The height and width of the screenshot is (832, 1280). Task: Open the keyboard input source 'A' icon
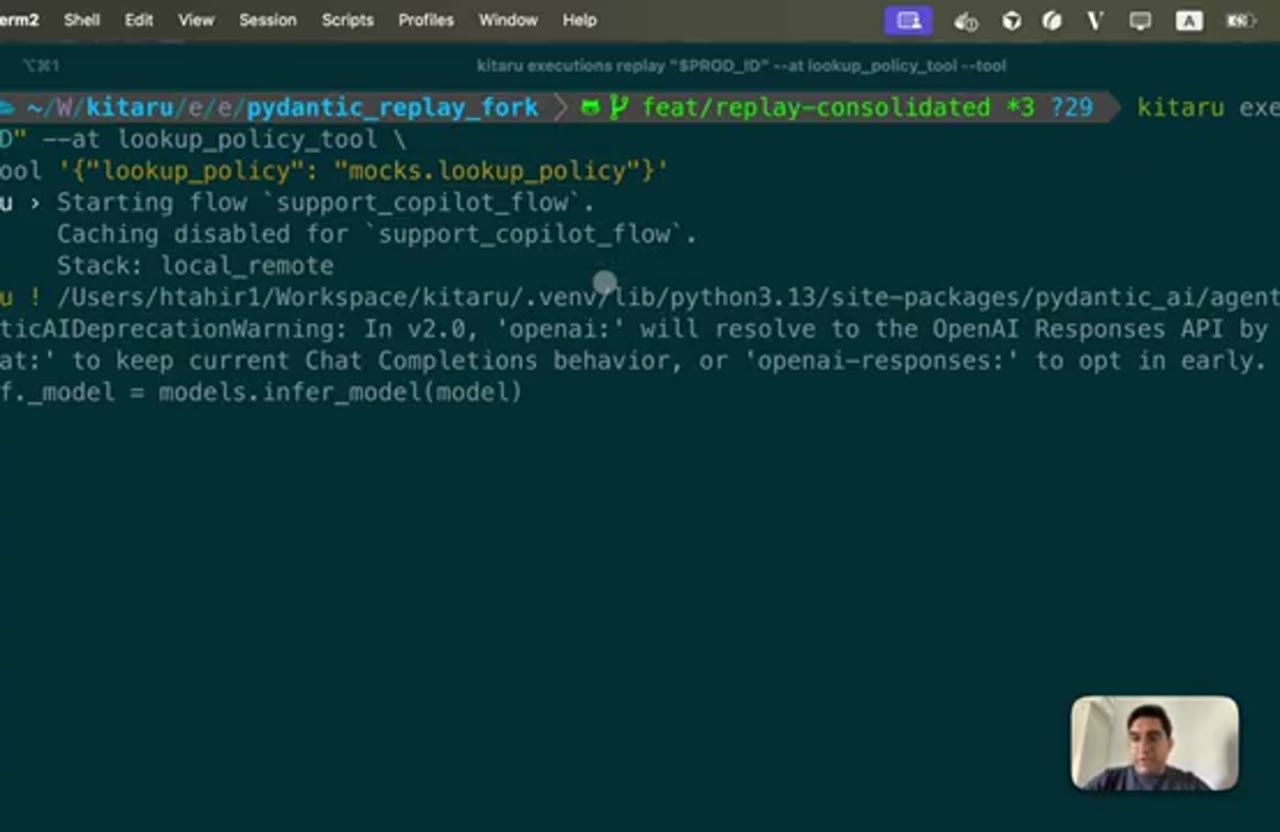coord(1189,21)
